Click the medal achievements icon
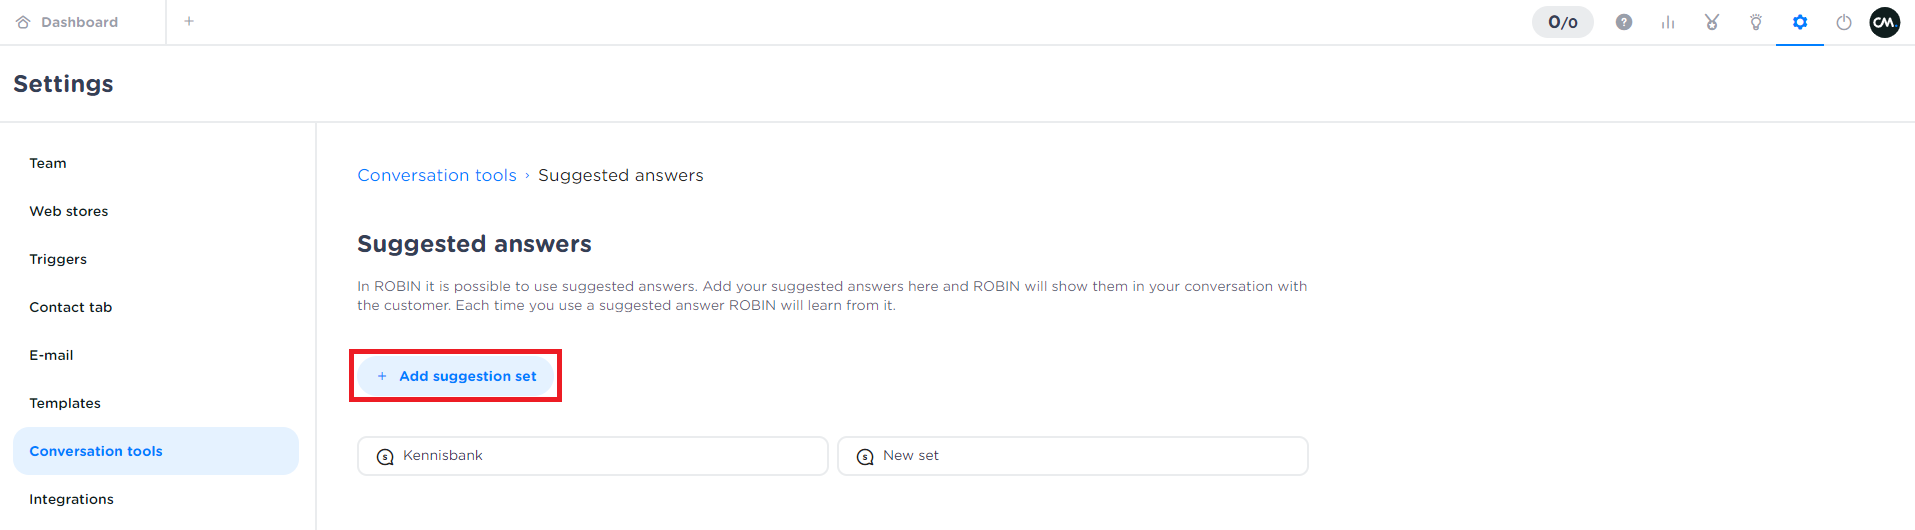Image resolution: width=1915 pixels, height=530 pixels. 1712,22
